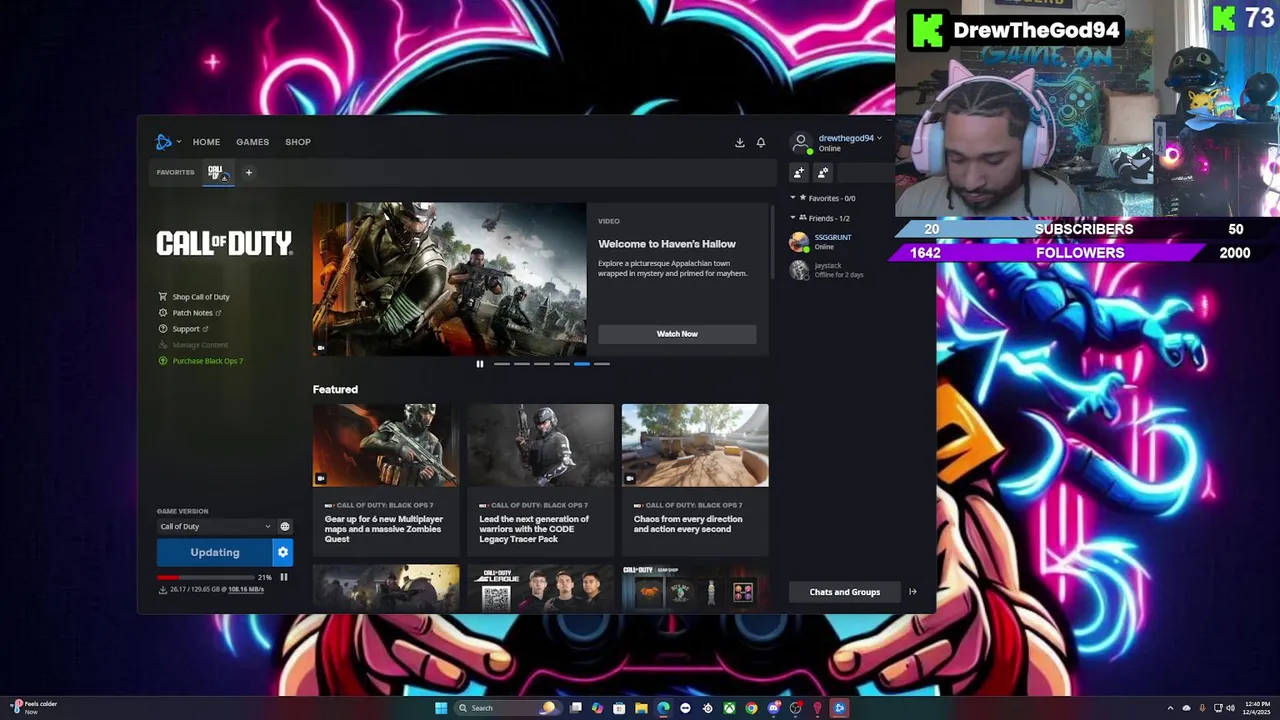Open CODE Legacy Tracer Pack card

point(540,478)
